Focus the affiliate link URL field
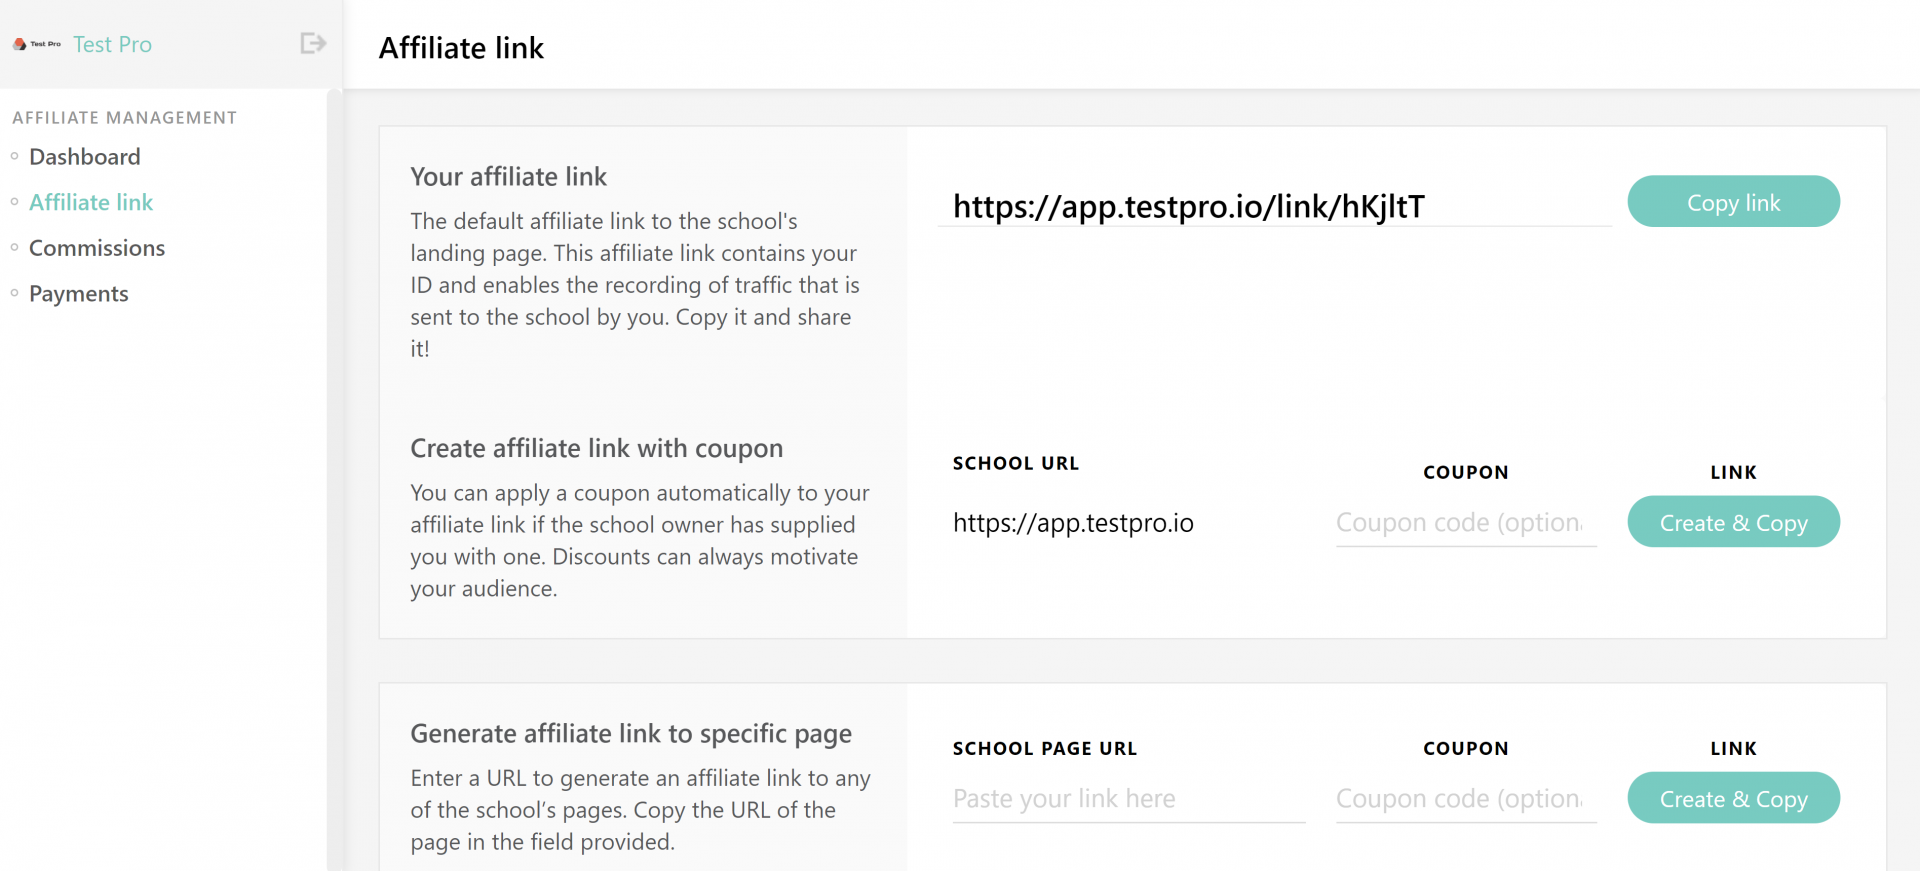 (x=1274, y=206)
